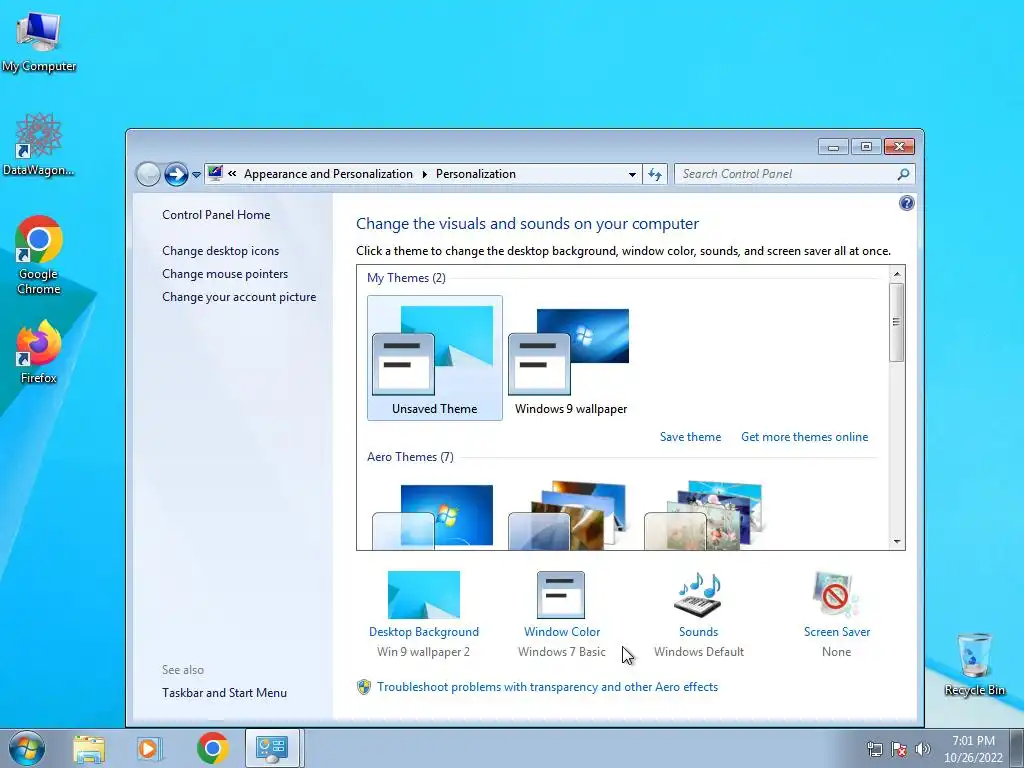The height and width of the screenshot is (768, 1024).
Task: Click the Back navigation arrow
Action: (148, 174)
